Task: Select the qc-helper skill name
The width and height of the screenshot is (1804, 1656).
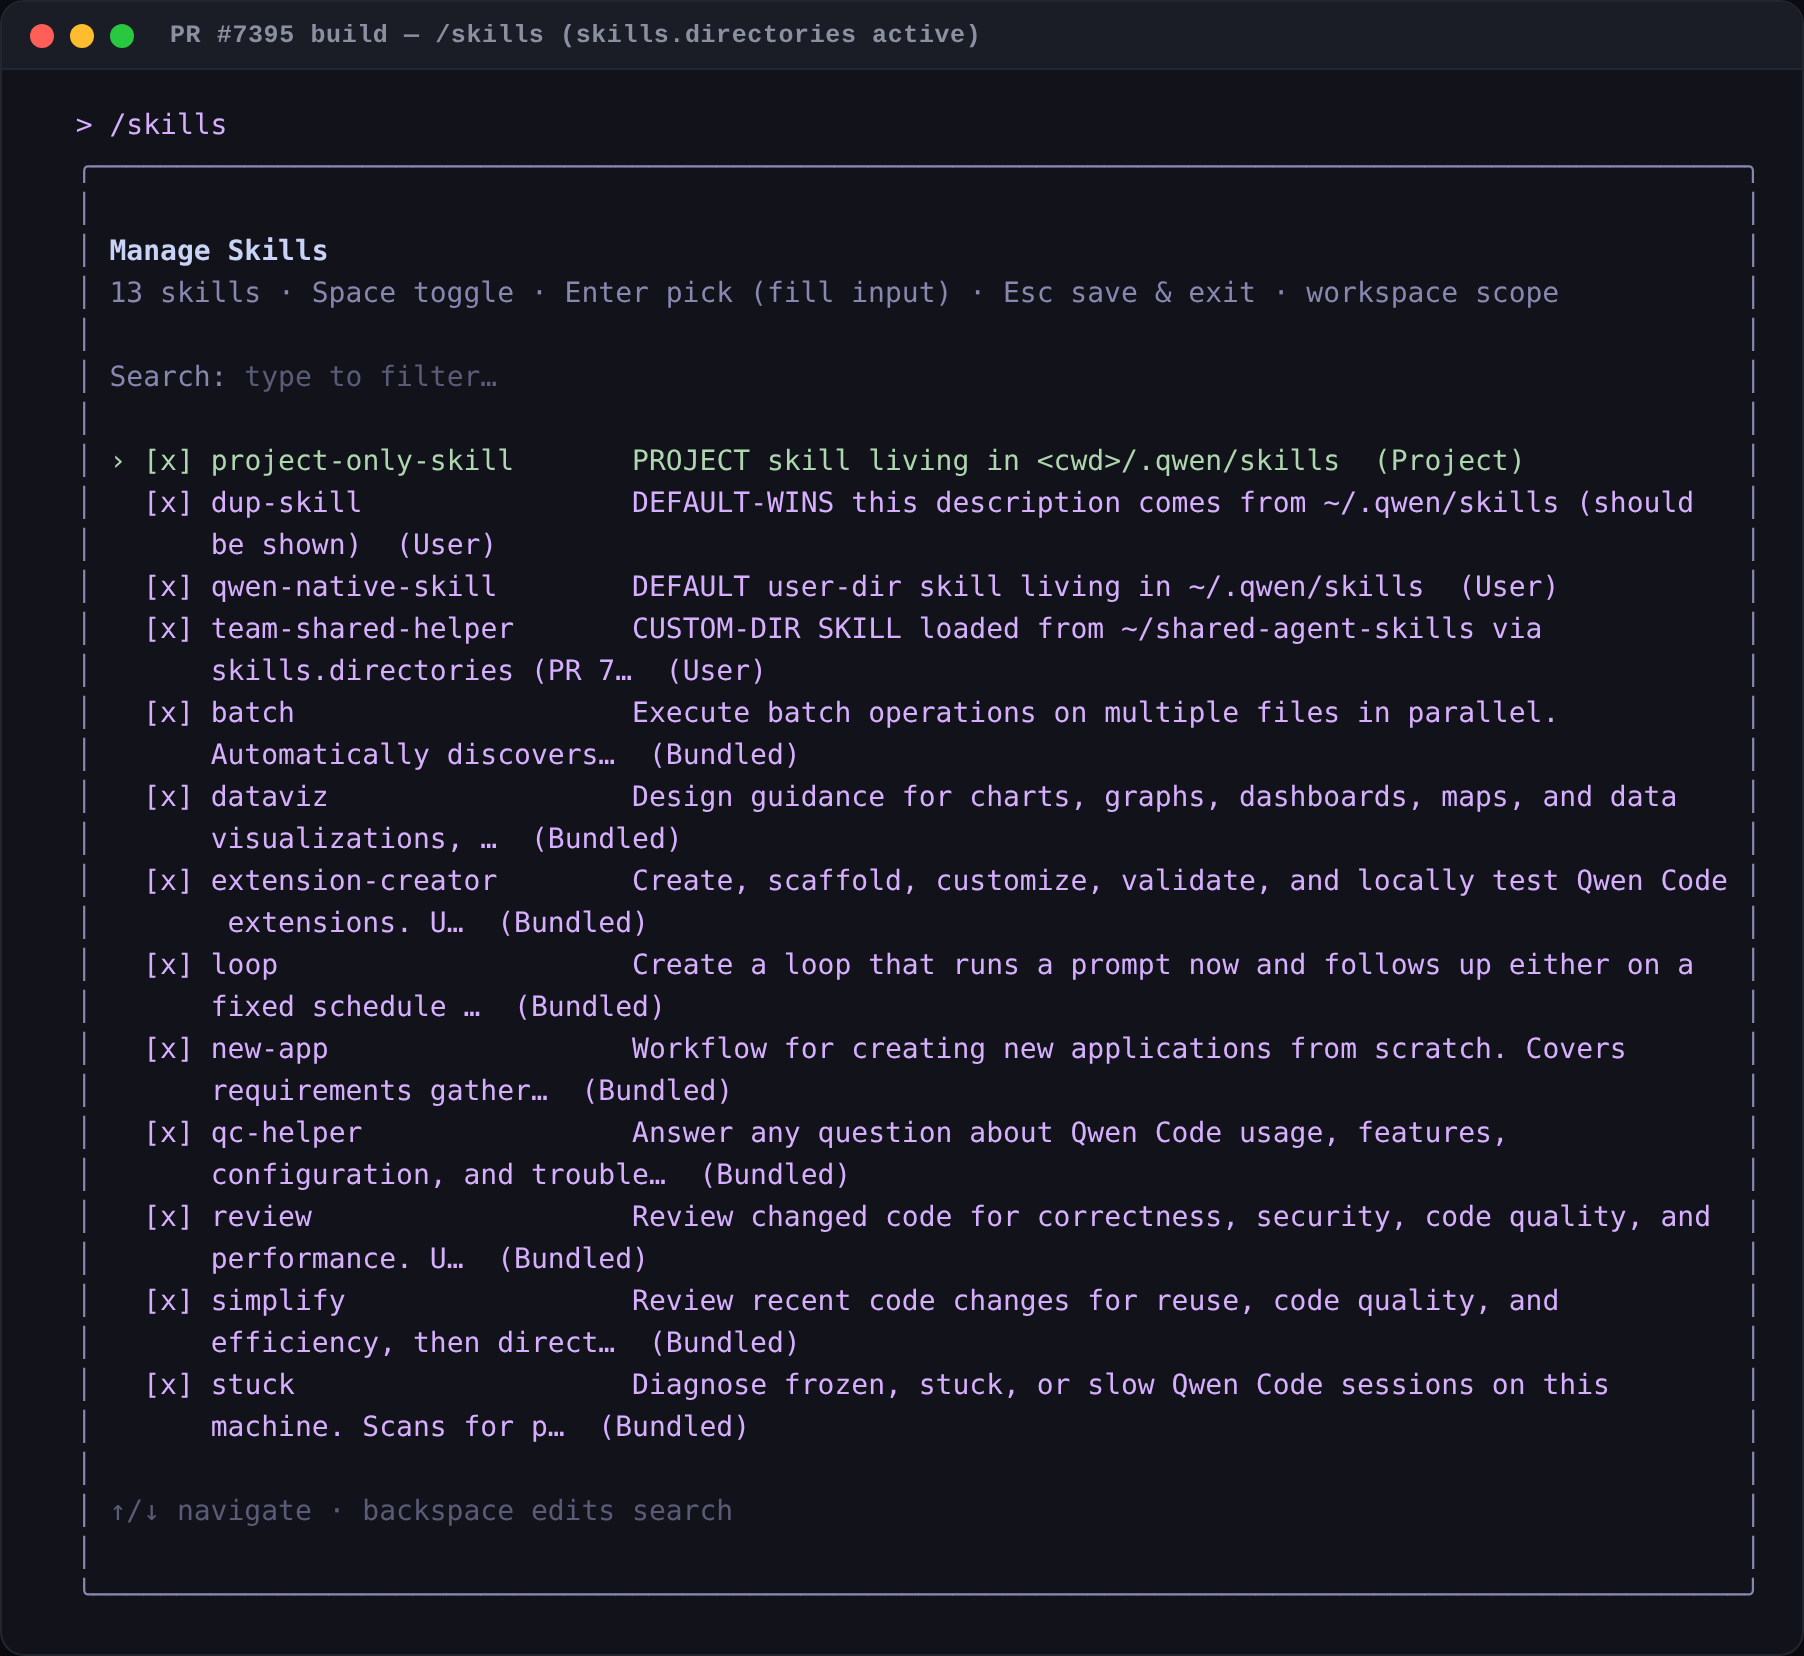Action: (286, 1133)
